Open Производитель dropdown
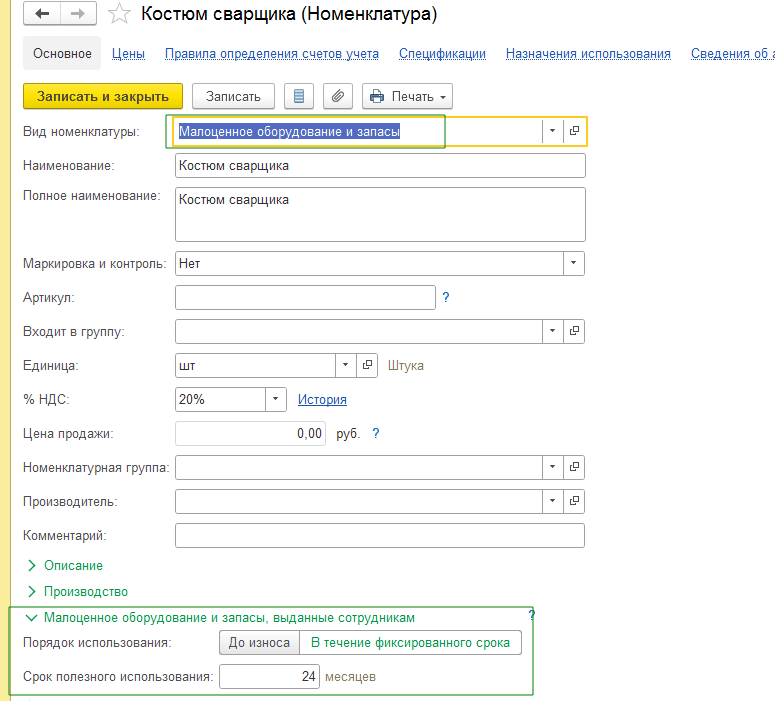 coord(553,501)
